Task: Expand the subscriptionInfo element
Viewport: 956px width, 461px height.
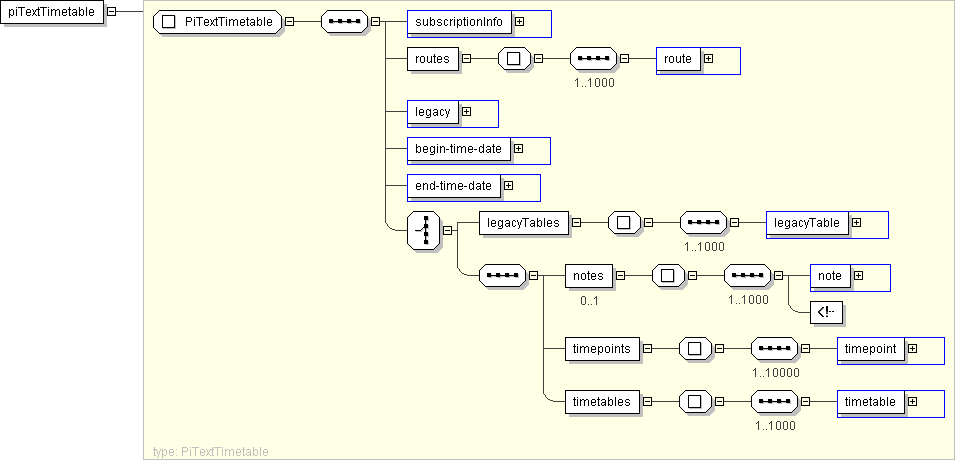Action: 519,22
